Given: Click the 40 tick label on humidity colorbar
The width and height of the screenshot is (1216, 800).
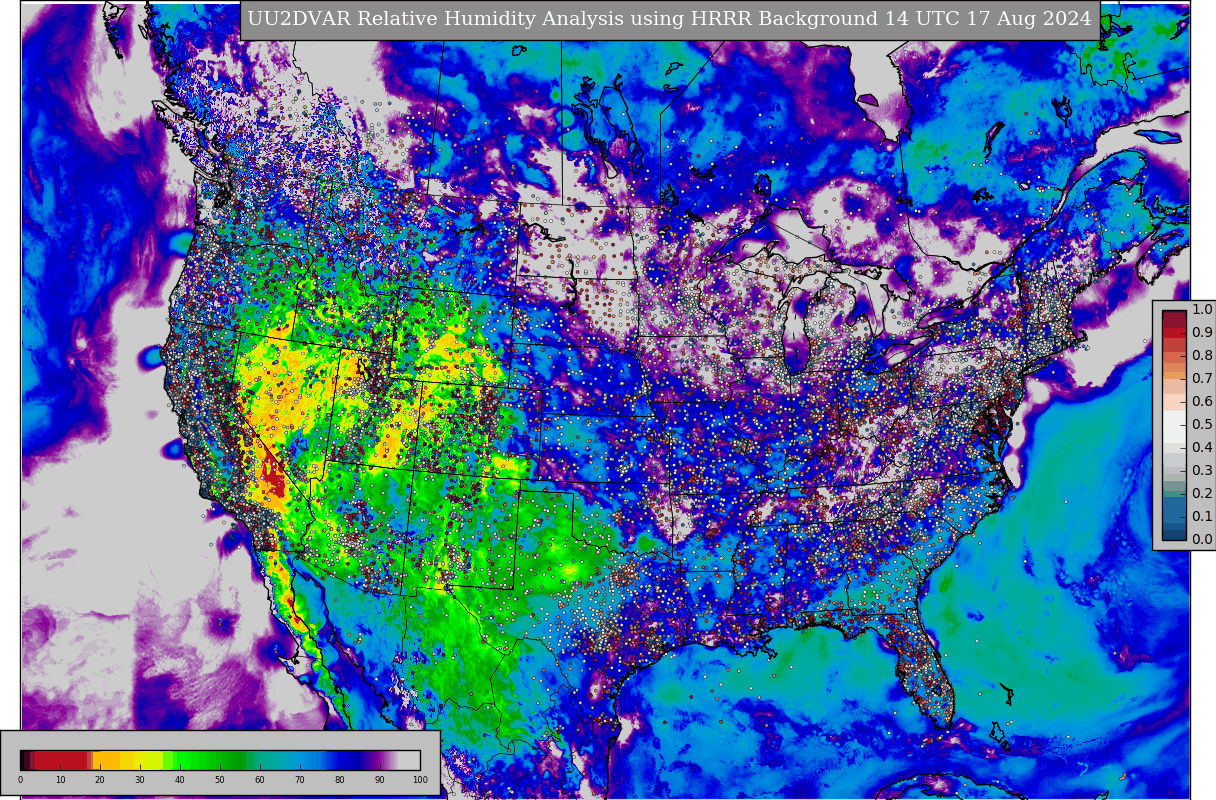Looking at the screenshot, I should tap(180, 780).
